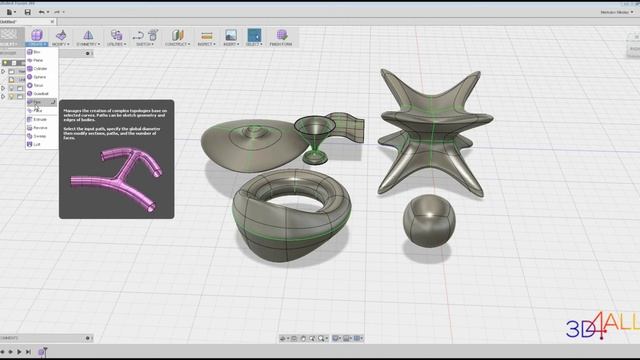Click the Insert image icon
The width and height of the screenshot is (640, 360).
point(231,35)
